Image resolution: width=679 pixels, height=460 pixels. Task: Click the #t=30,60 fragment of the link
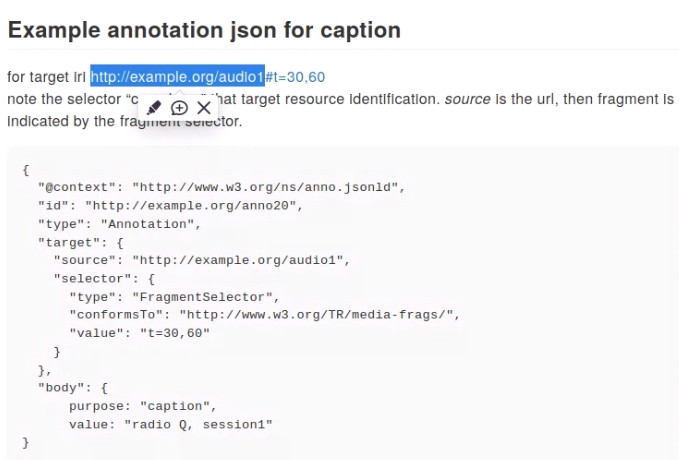pyautogui.click(x=295, y=77)
